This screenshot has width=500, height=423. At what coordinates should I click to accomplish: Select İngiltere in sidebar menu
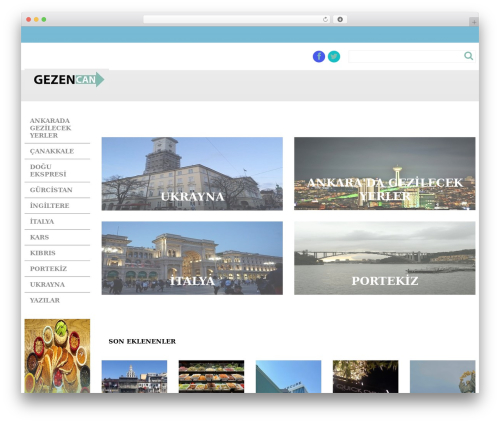[50, 206]
